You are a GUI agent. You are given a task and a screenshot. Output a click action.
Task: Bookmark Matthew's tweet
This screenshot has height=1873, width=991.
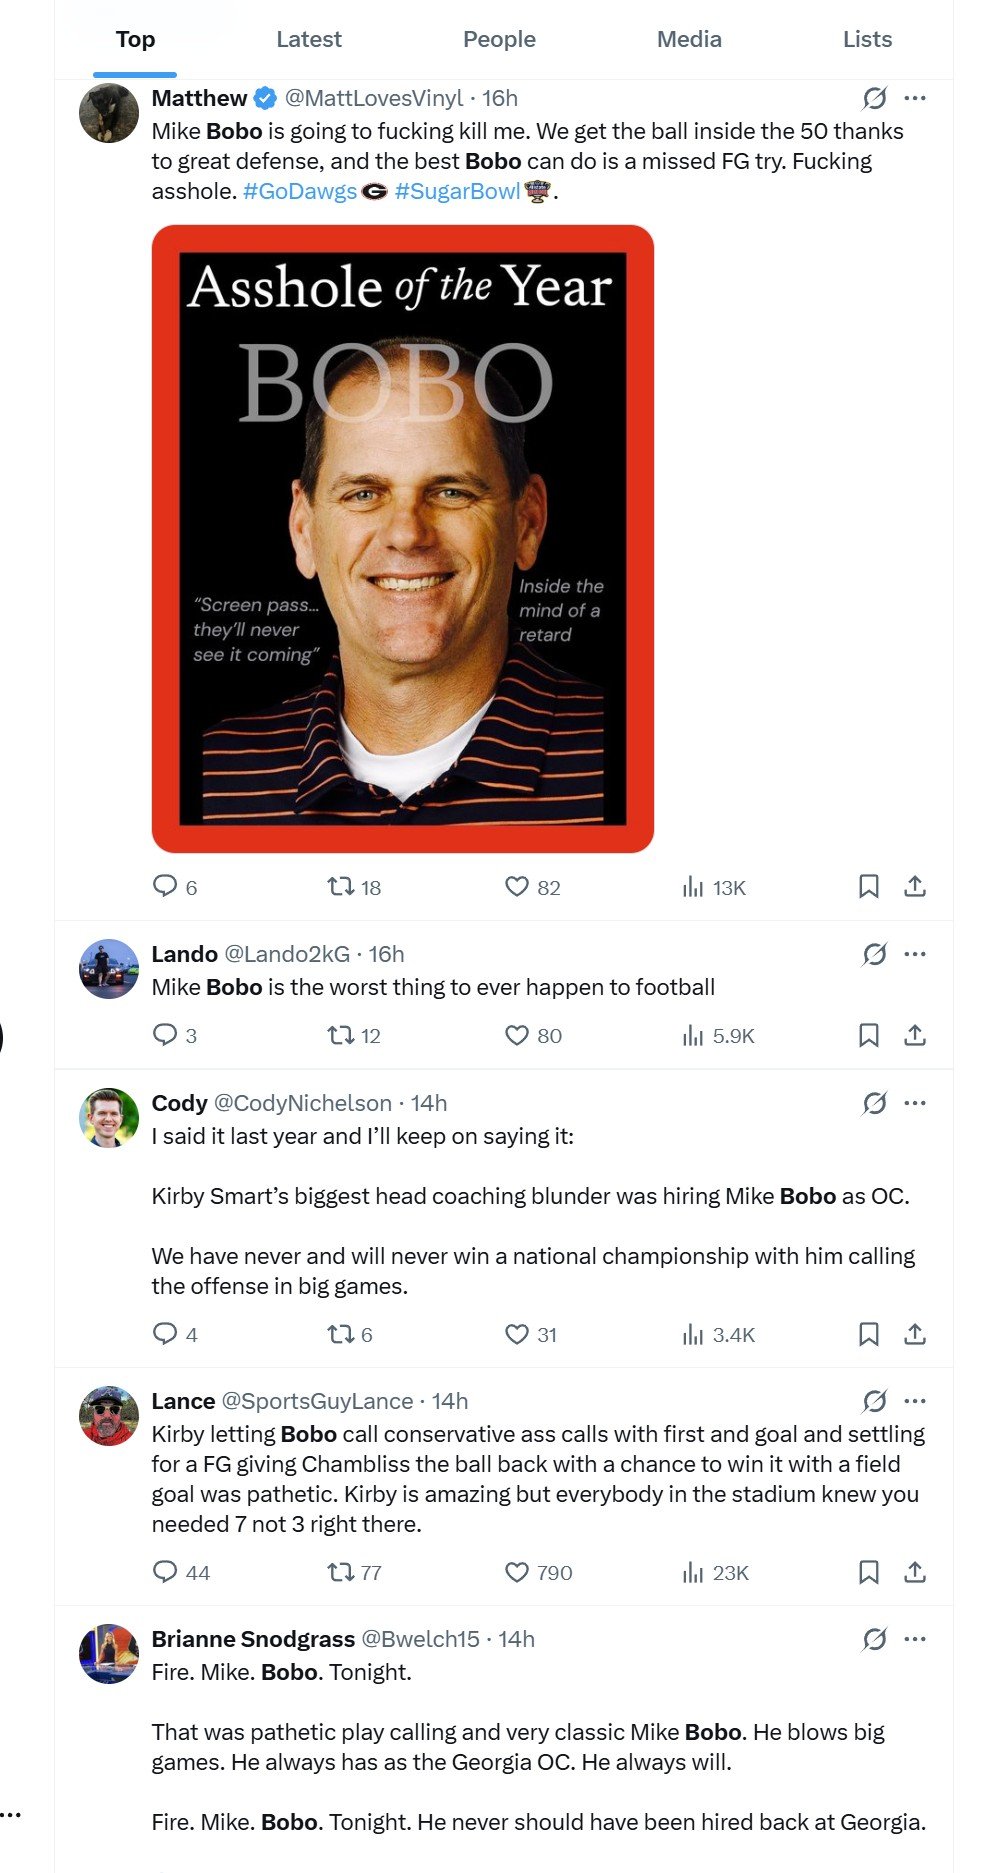tap(868, 887)
